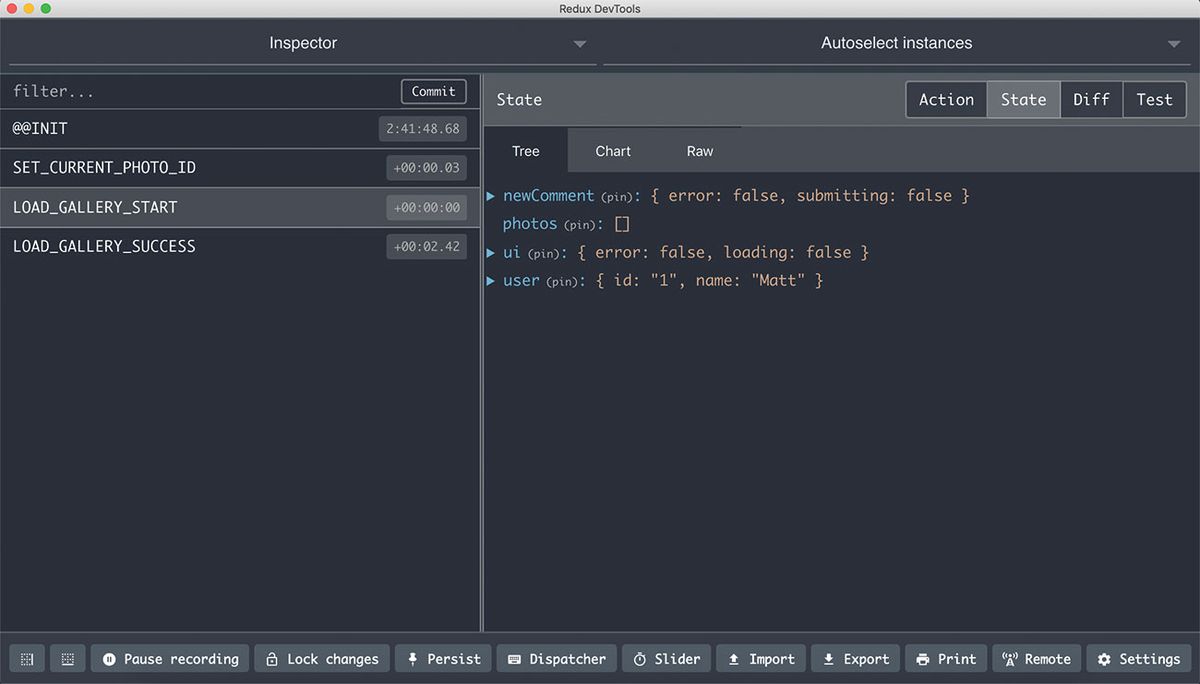Select the bottom-dock layout icon
The height and width of the screenshot is (684, 1200).
pos(67,658)
